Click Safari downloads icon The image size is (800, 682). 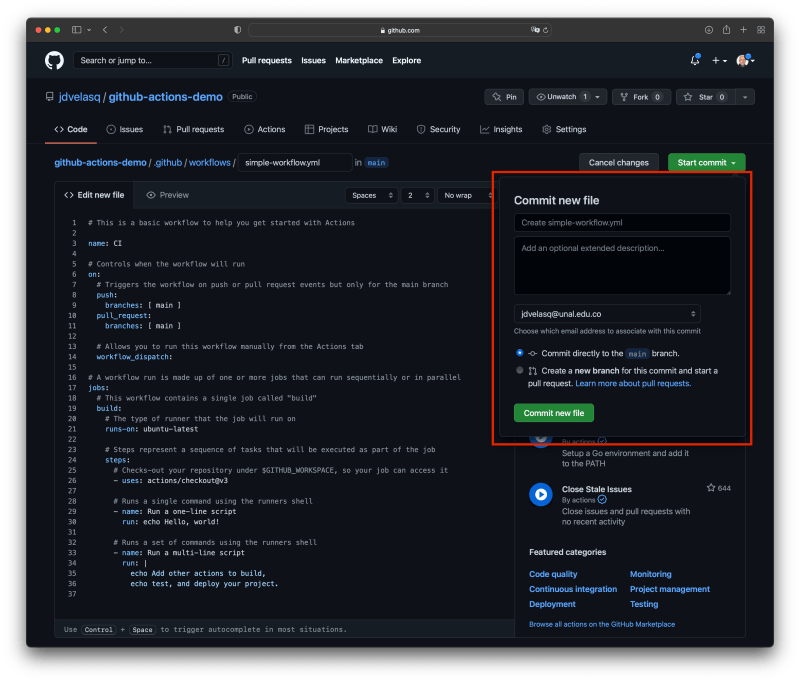coord(709,30)
